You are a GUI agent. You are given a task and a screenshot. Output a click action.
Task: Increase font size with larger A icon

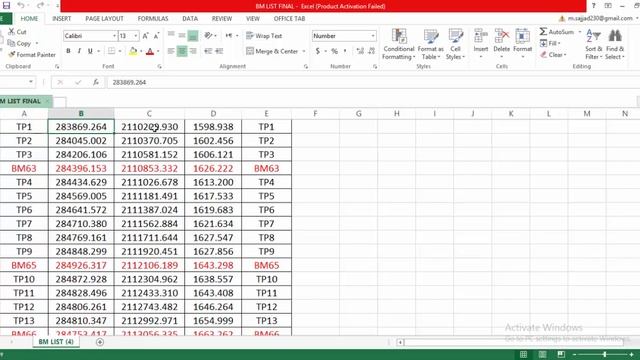(145, 36)
